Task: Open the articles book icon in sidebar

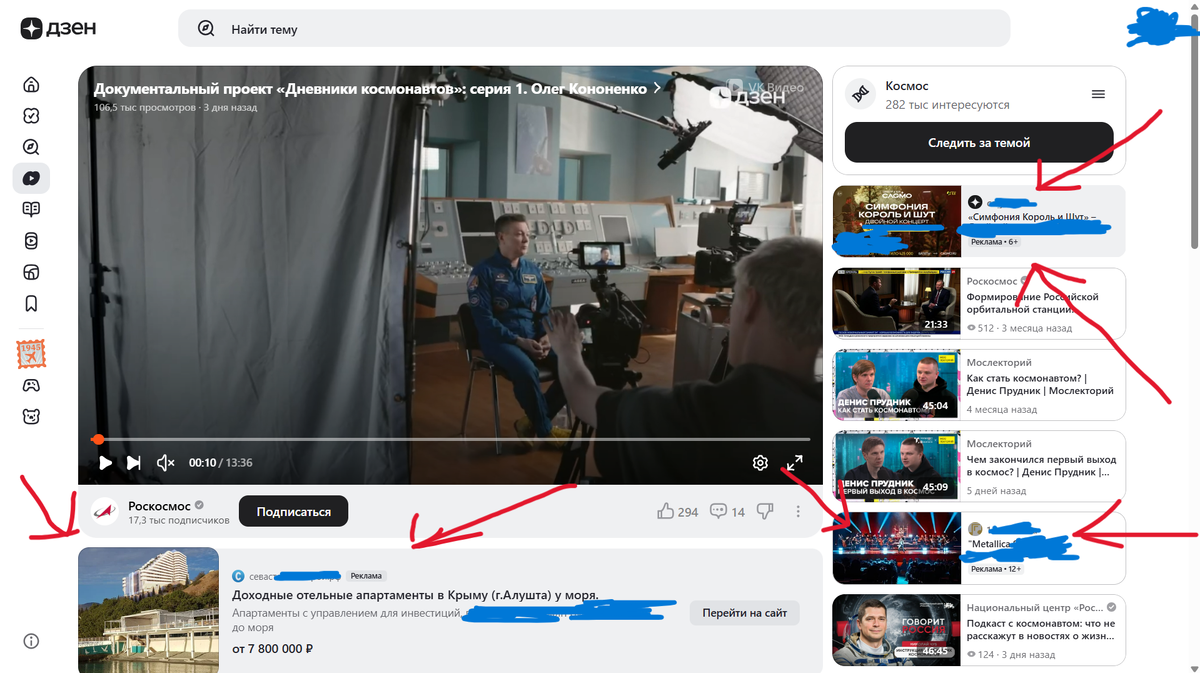Action: click(x=31, y=209)
